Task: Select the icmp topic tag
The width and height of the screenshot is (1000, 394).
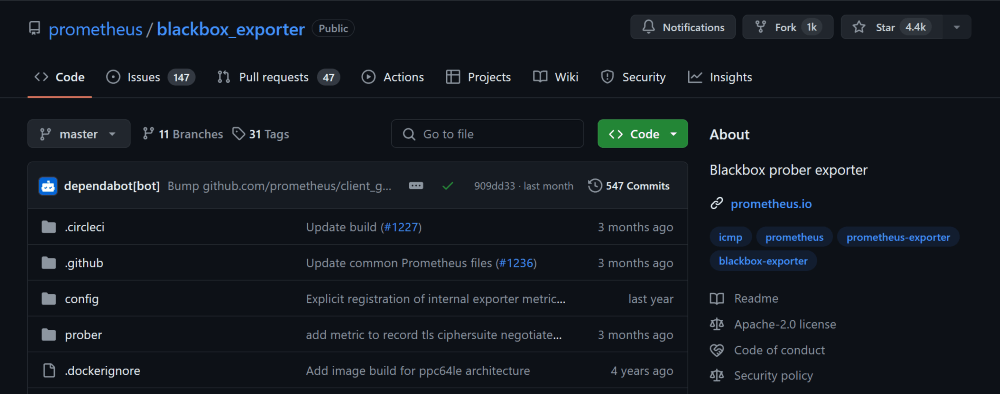Action: (730, 237)
